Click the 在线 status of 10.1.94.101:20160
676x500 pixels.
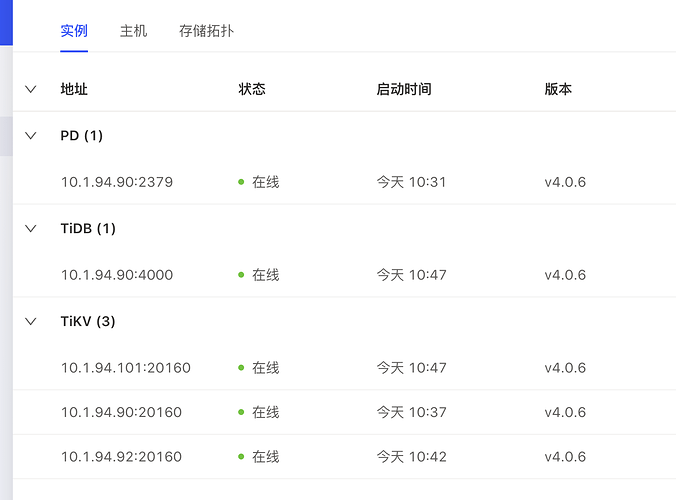pyautogui.click(x=265, y=368)
